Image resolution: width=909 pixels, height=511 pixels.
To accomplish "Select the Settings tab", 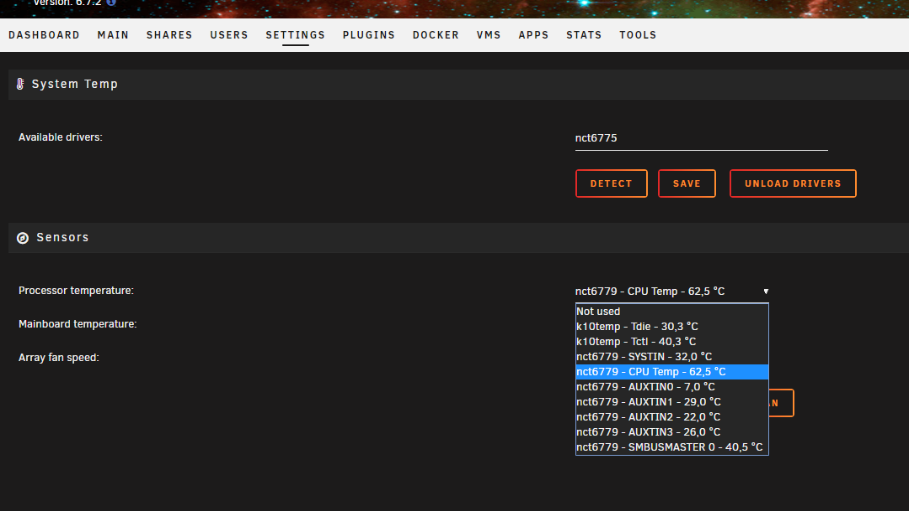I will 295,35.
